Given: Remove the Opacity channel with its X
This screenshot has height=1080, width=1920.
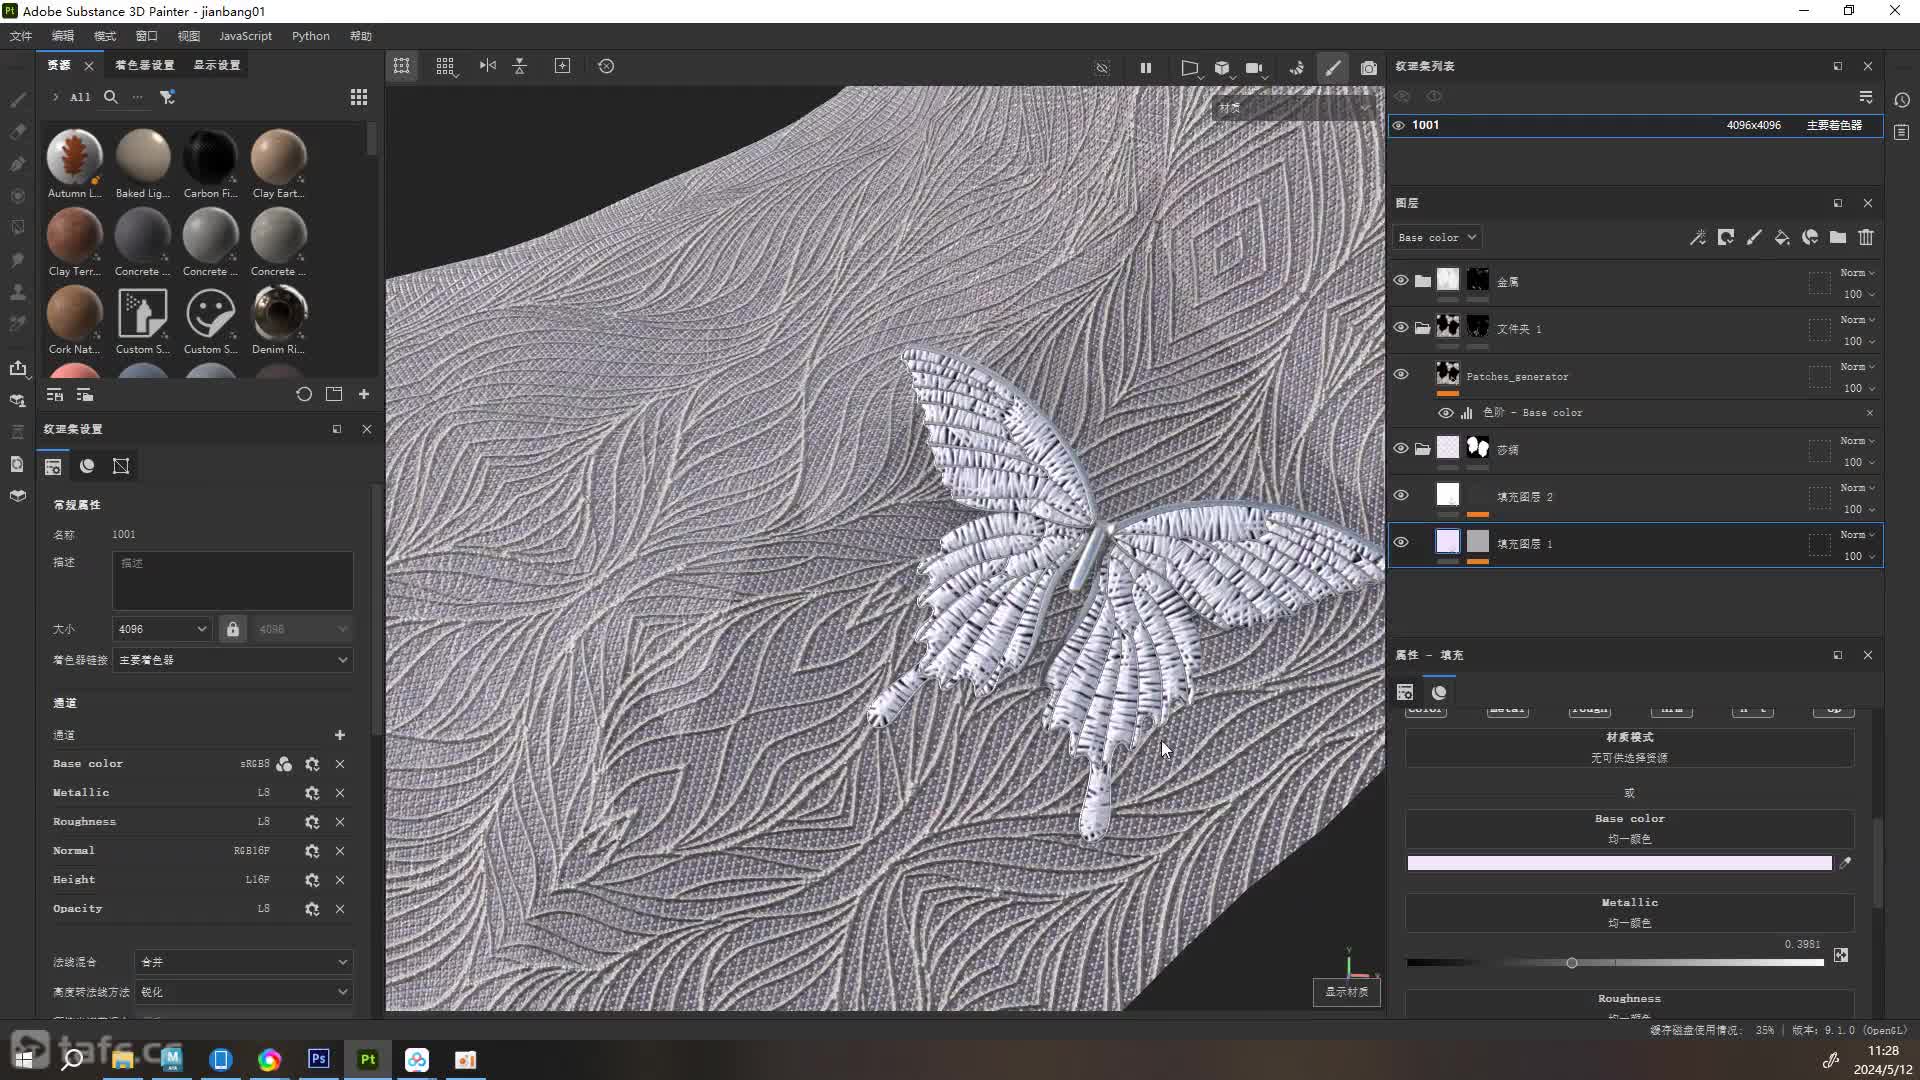Looking at the screenshot, I should click(340, 909).
